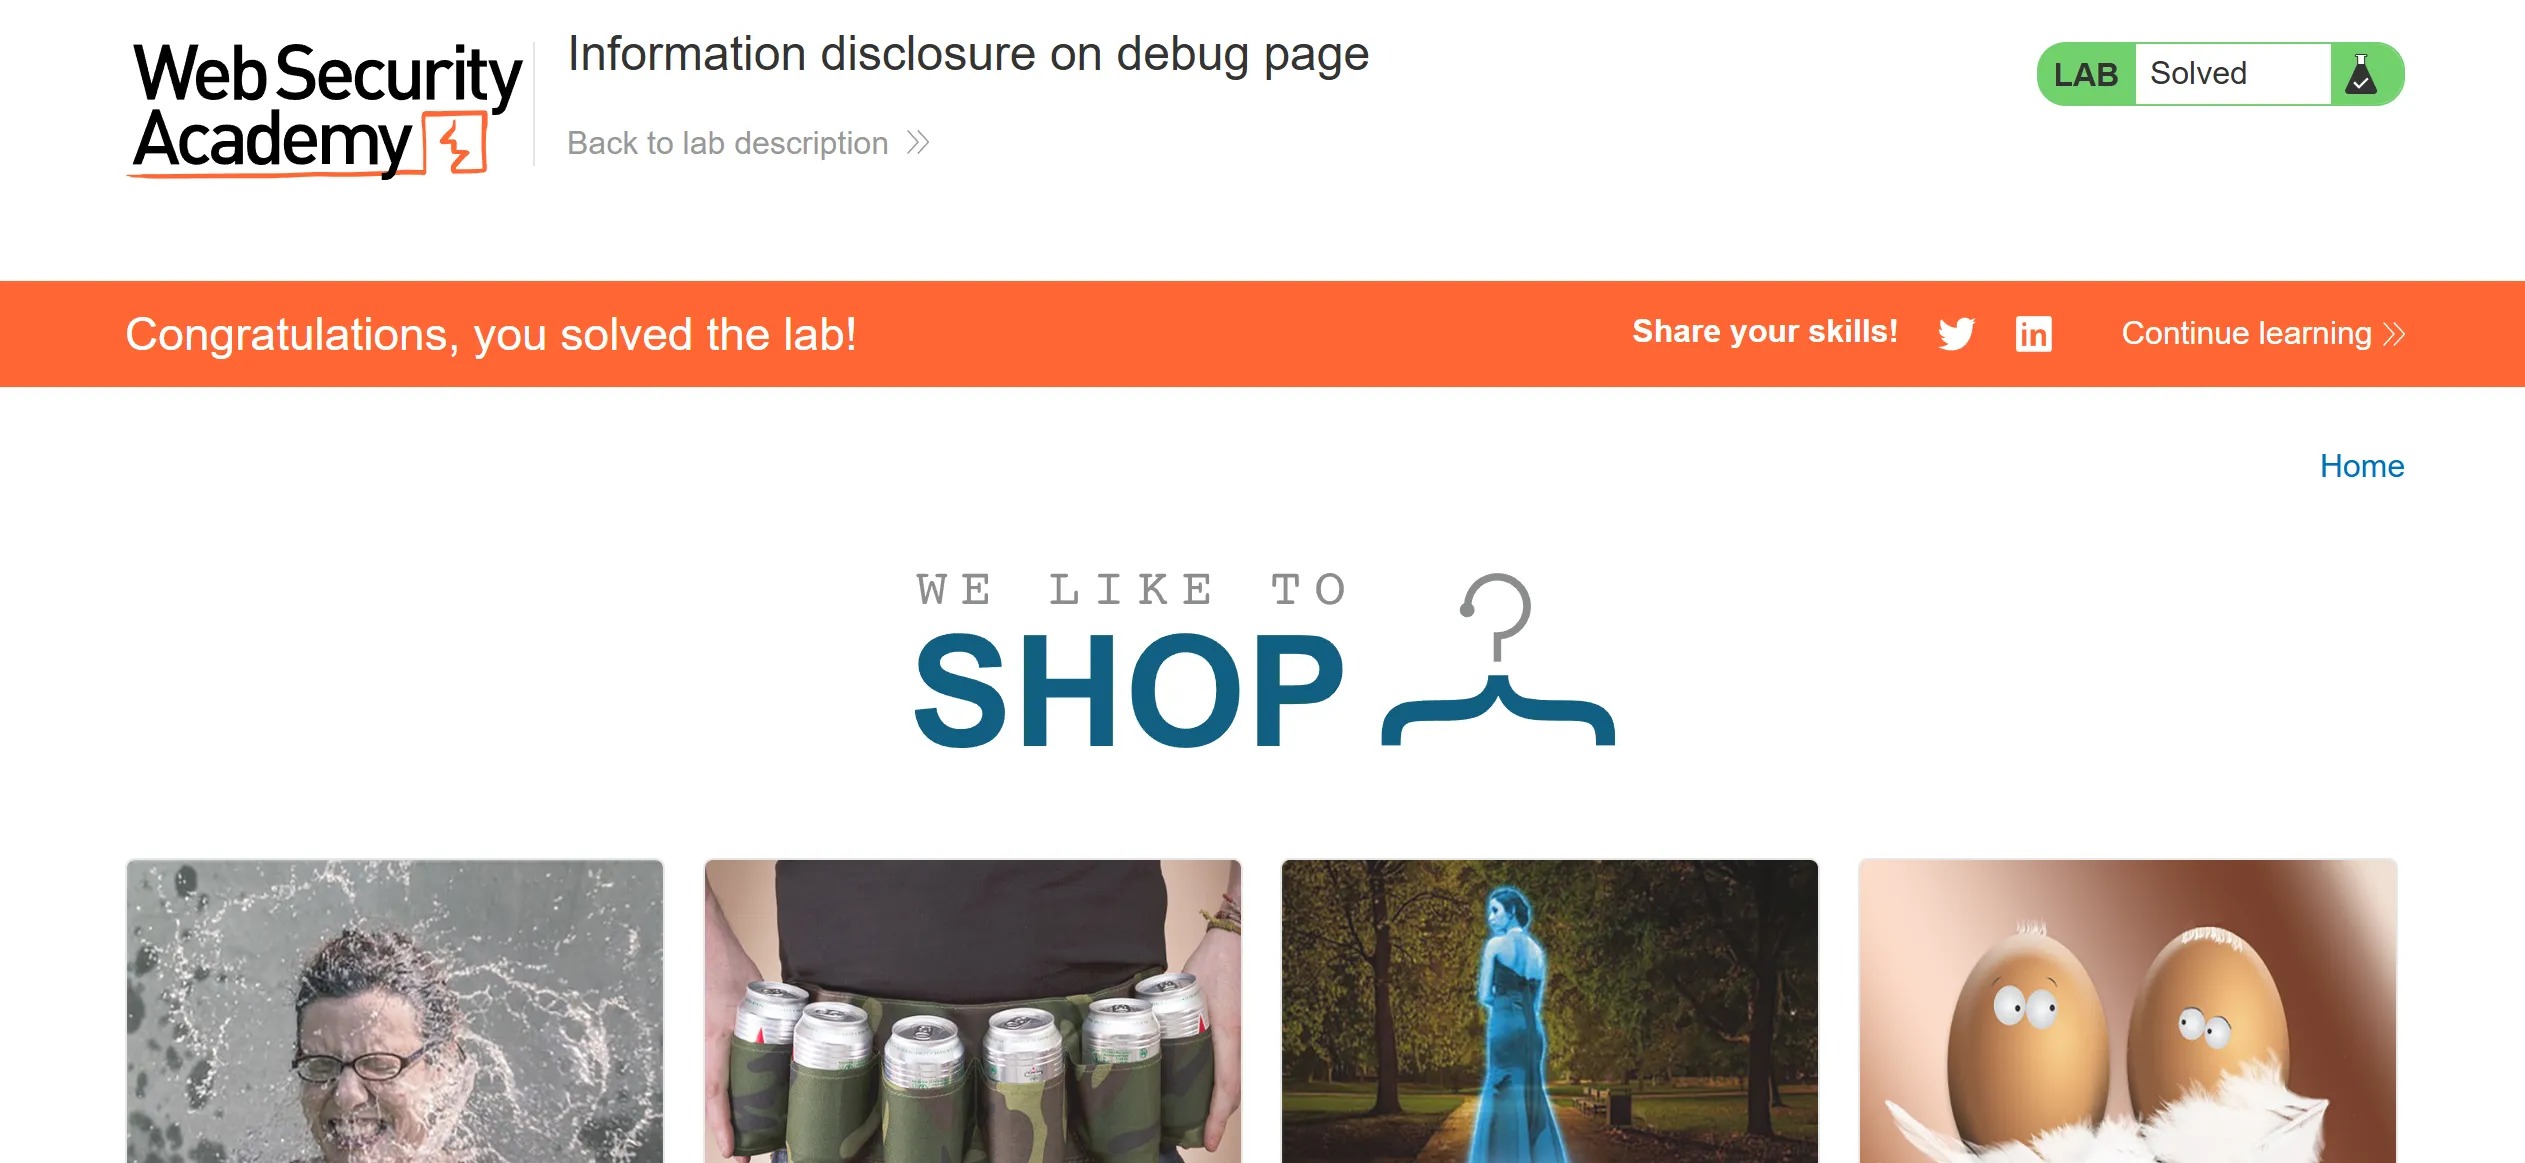
Task: Click the orange lightning bolt logo icon
Action: point(456,144)
